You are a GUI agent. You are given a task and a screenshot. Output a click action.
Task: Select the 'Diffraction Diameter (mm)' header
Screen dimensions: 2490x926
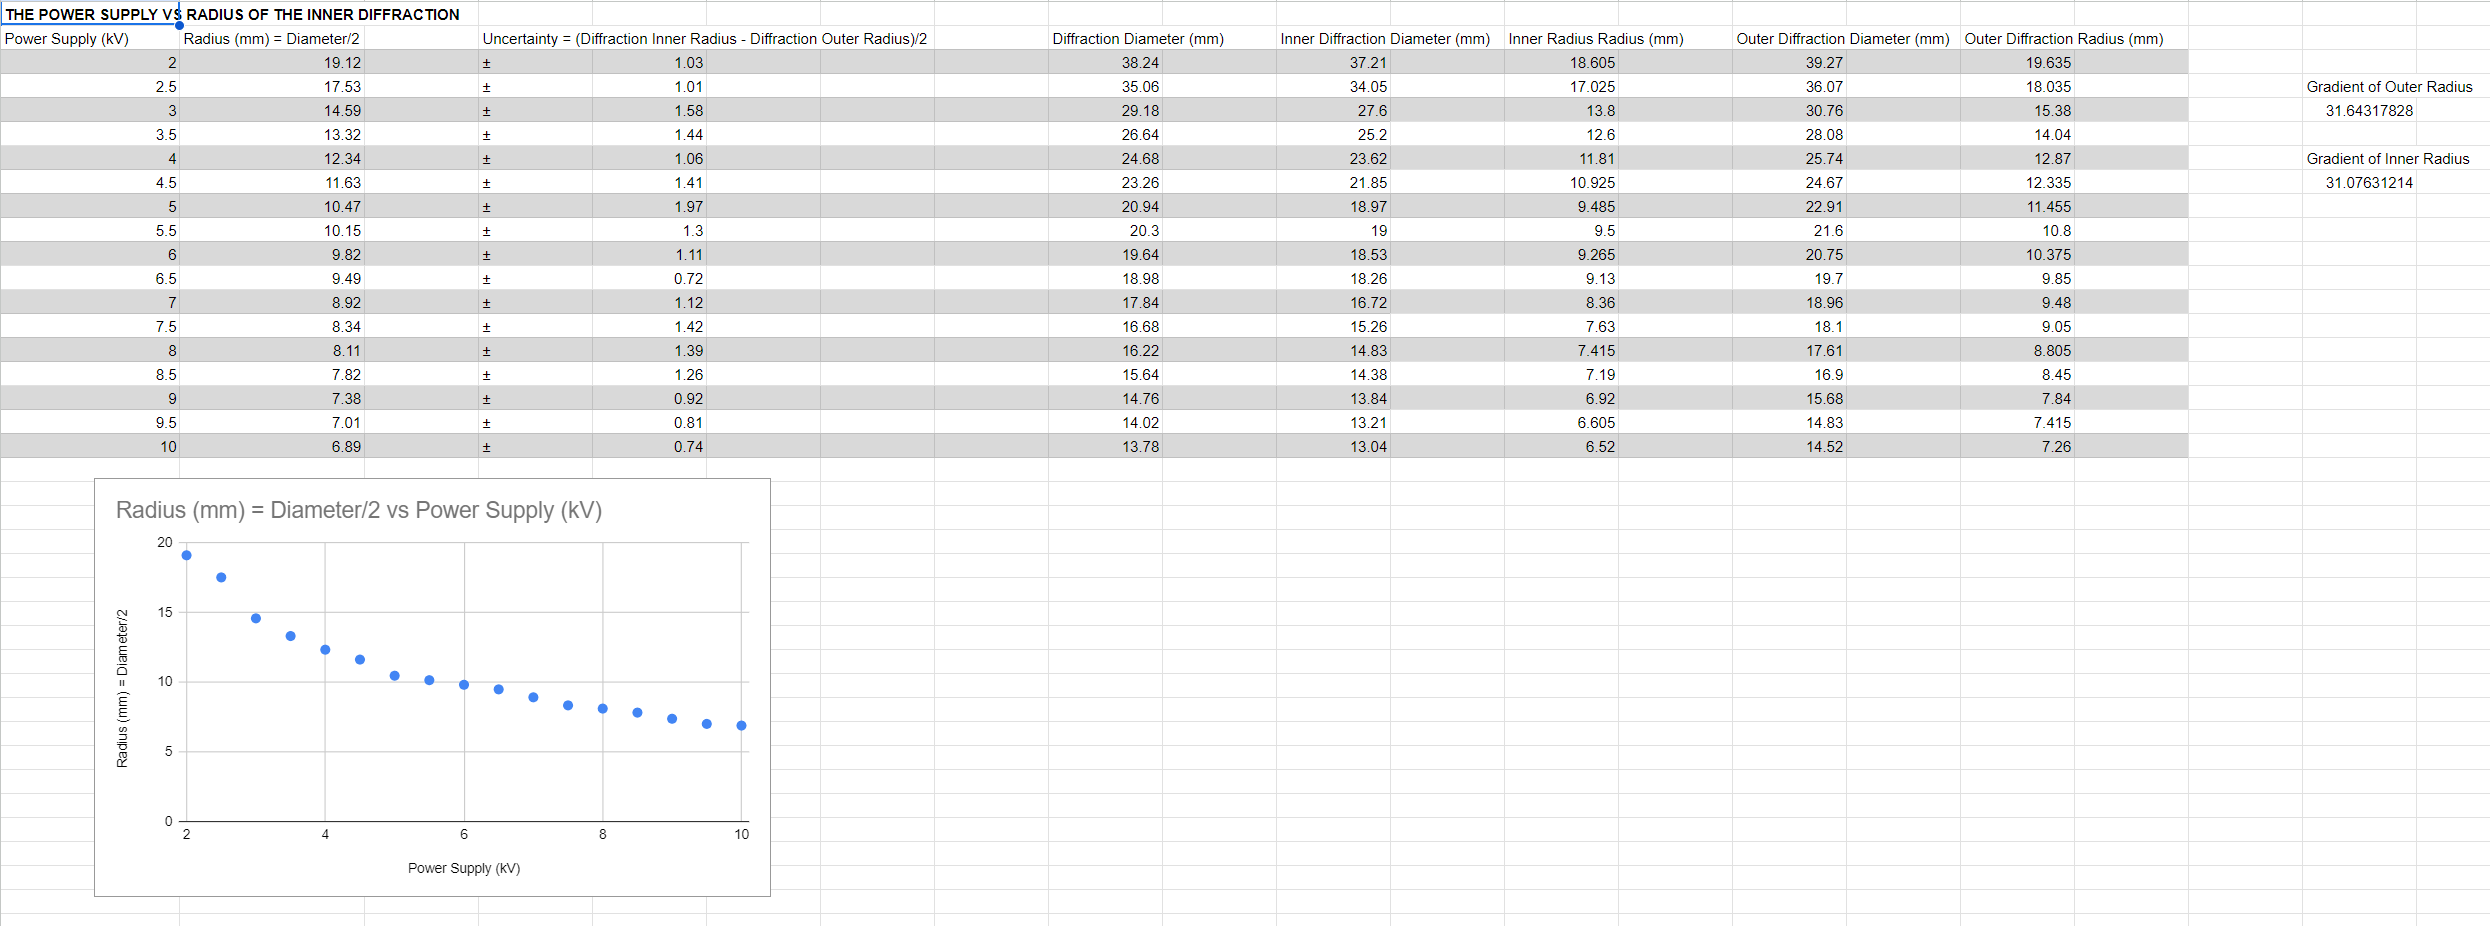click(x=1138, y=38)
